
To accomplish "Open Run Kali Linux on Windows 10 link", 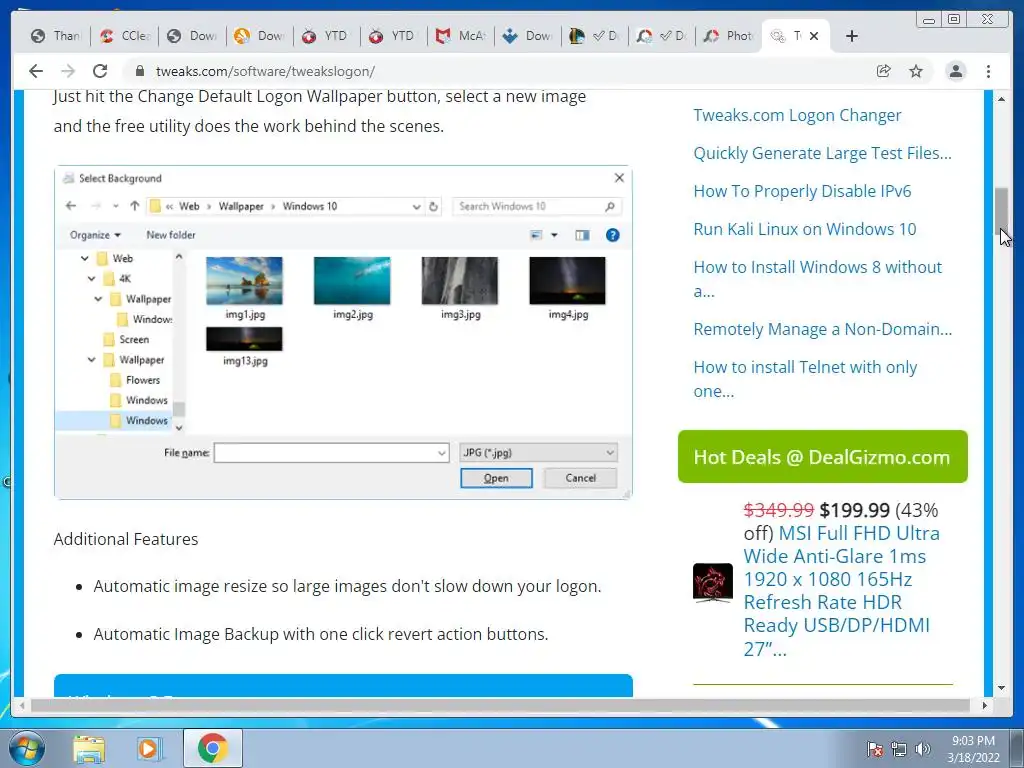I will click(x=805, y=229).
